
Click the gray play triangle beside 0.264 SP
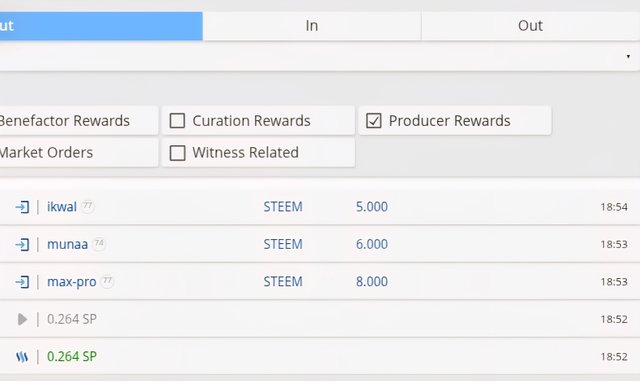coord(22,319)
